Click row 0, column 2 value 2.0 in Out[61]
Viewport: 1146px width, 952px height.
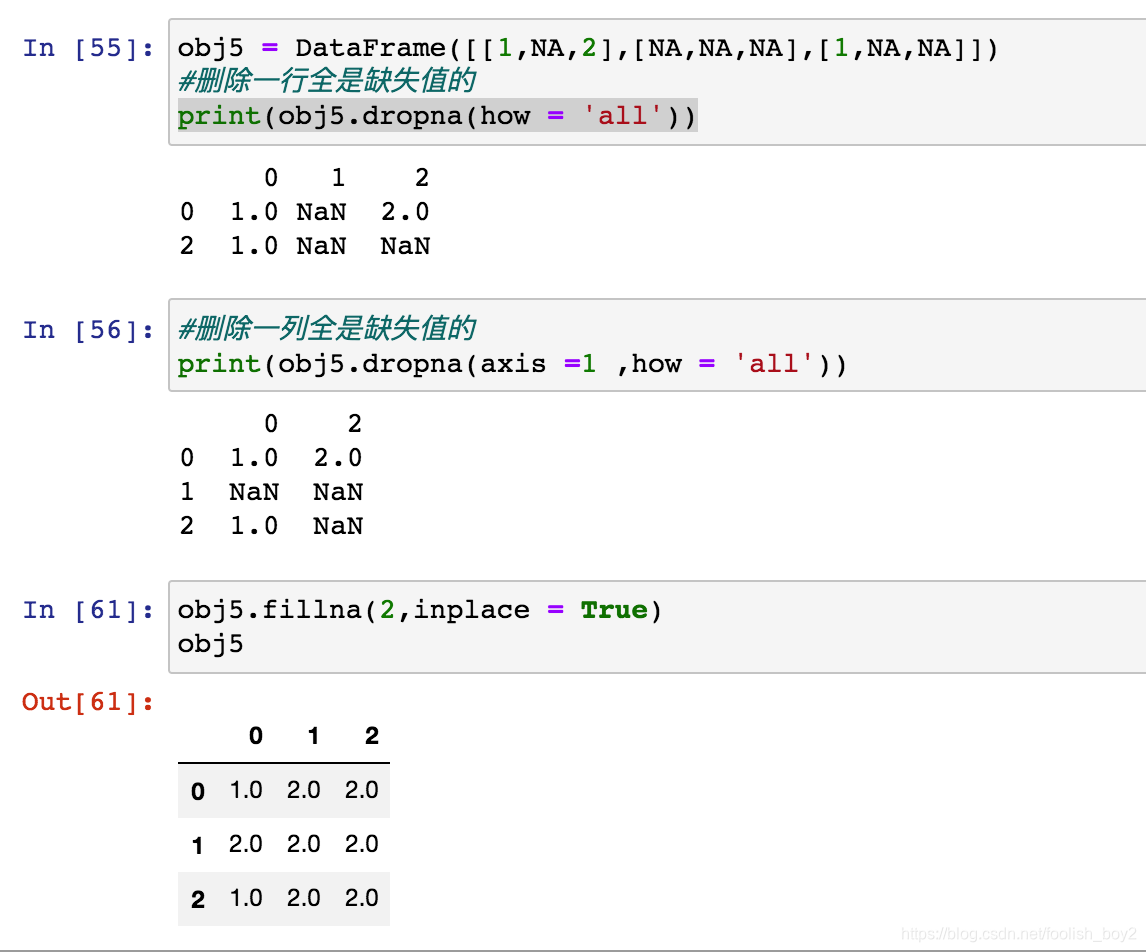point(362,790)
